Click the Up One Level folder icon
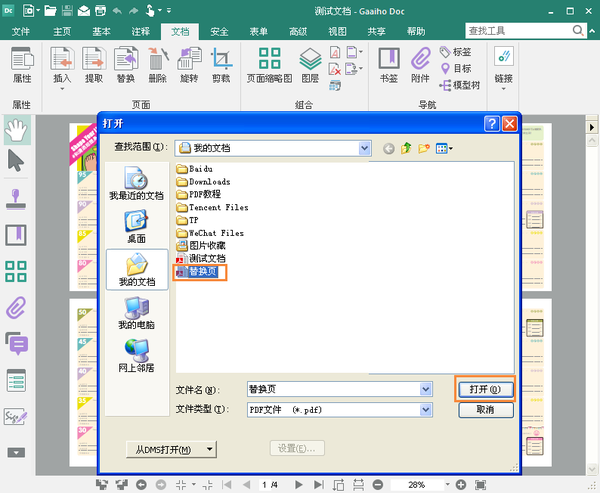The height and width of the screenshot is (493, 600). (406, 148)
